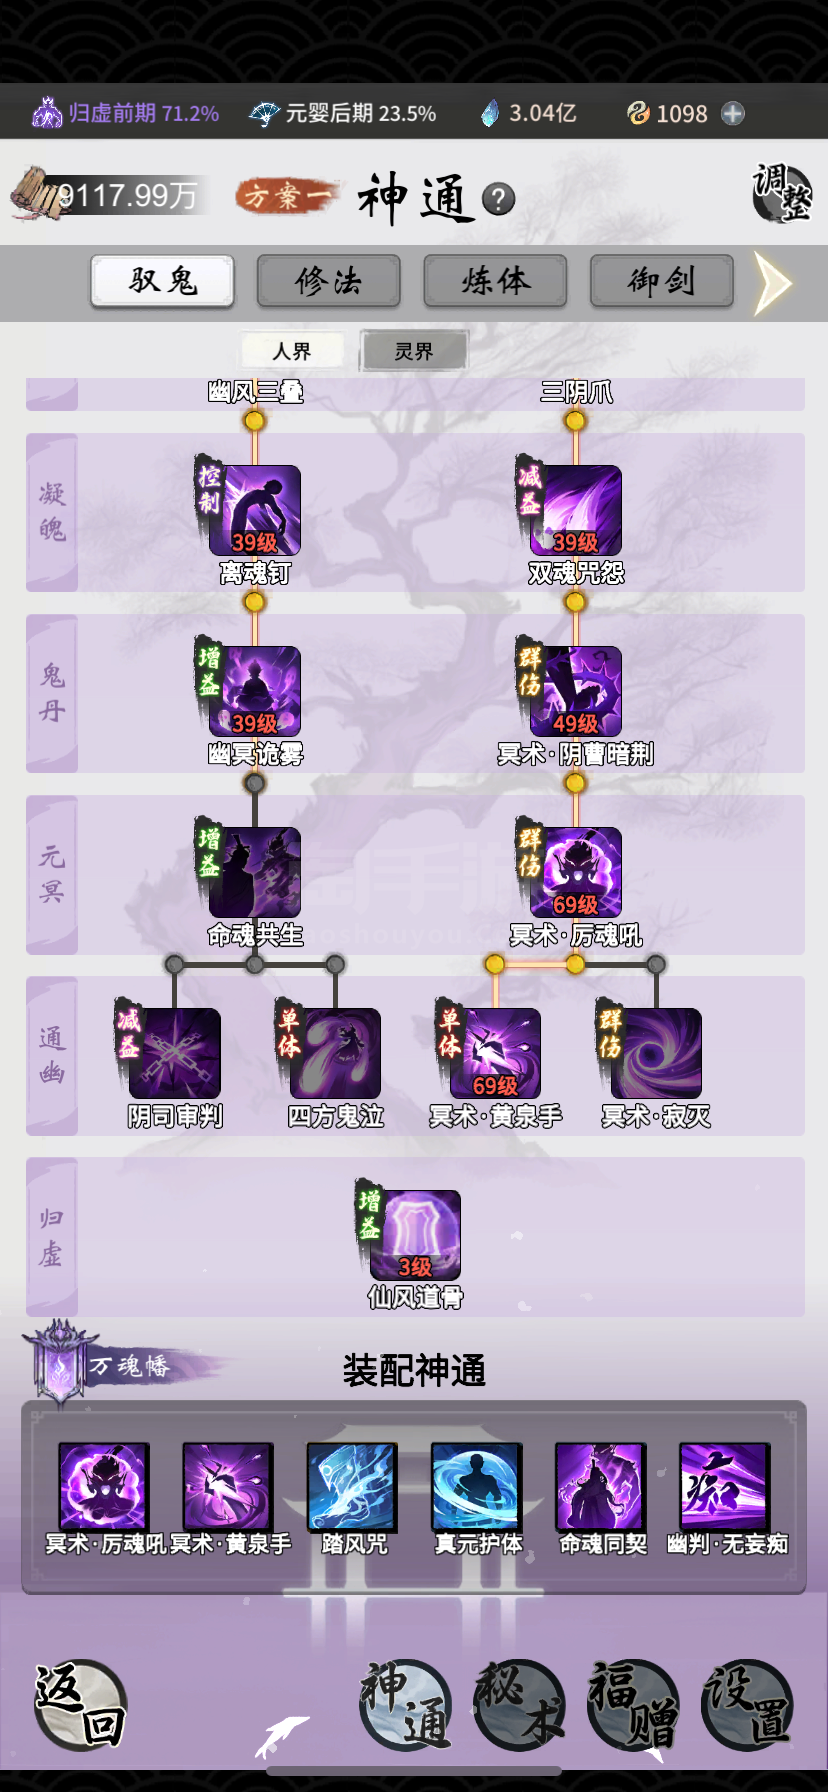Open the 阴司审判 skill icon

(x=175, y=1053)
